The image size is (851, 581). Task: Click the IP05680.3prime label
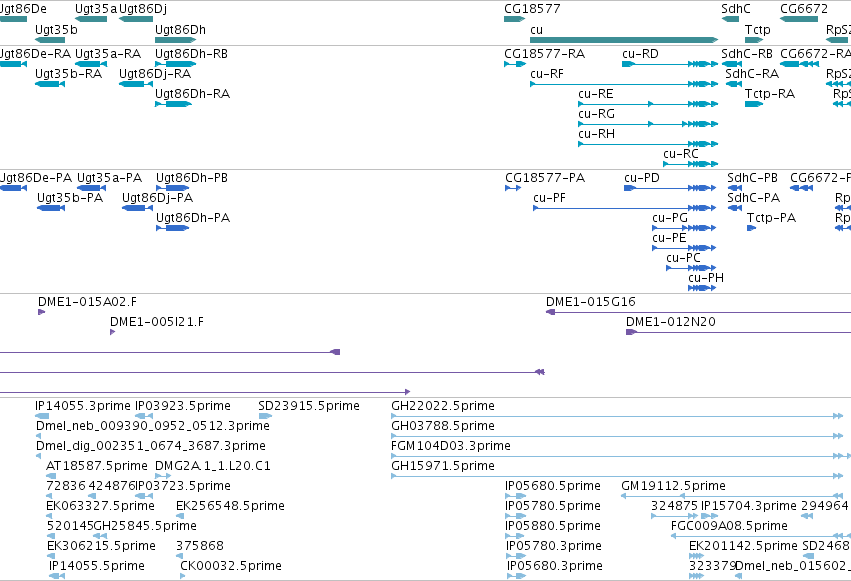[555, 566]
